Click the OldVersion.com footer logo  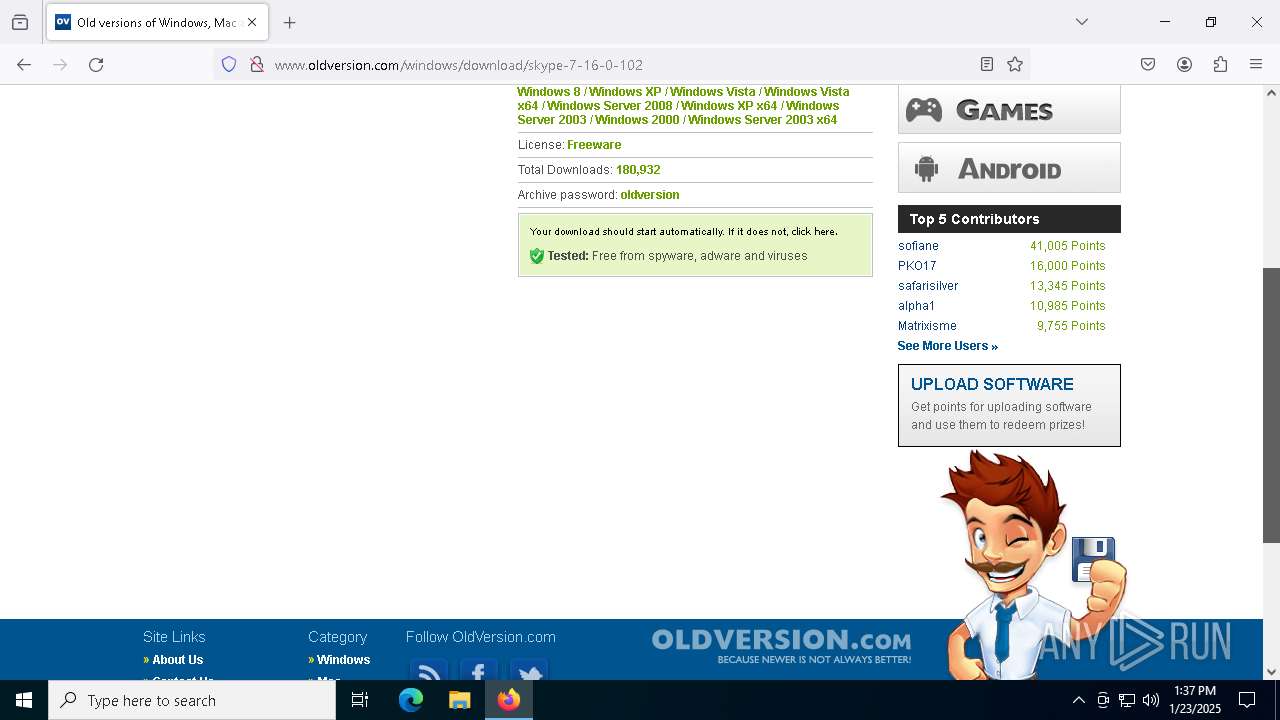pos(781,645)
